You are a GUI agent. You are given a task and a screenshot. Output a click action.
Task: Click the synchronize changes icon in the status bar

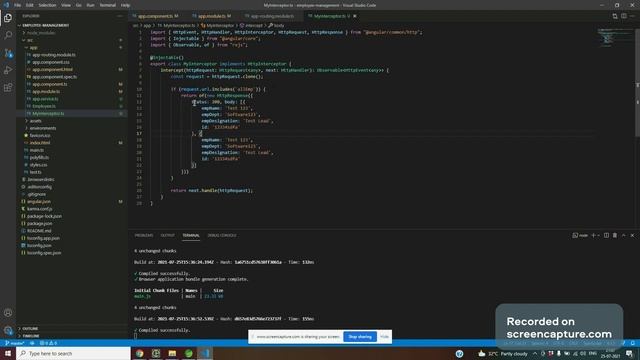click(x=32, y=343)
